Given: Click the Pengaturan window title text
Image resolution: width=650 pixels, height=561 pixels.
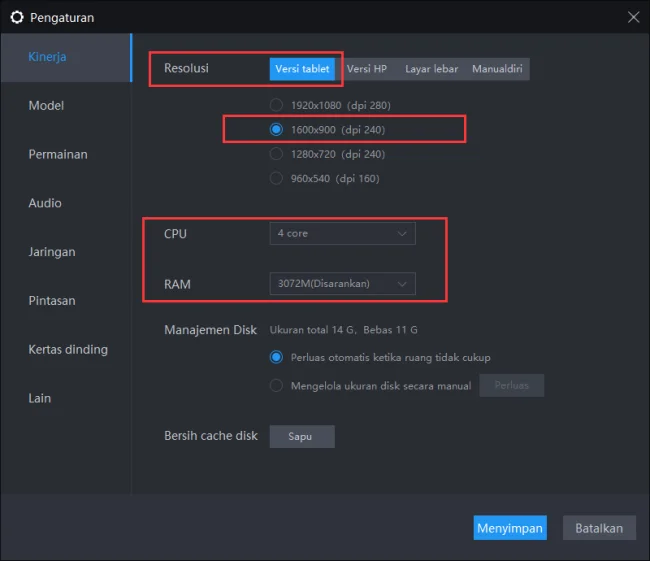Looking at the screenshot, I should pyautogui.click(x=62, y=18).
